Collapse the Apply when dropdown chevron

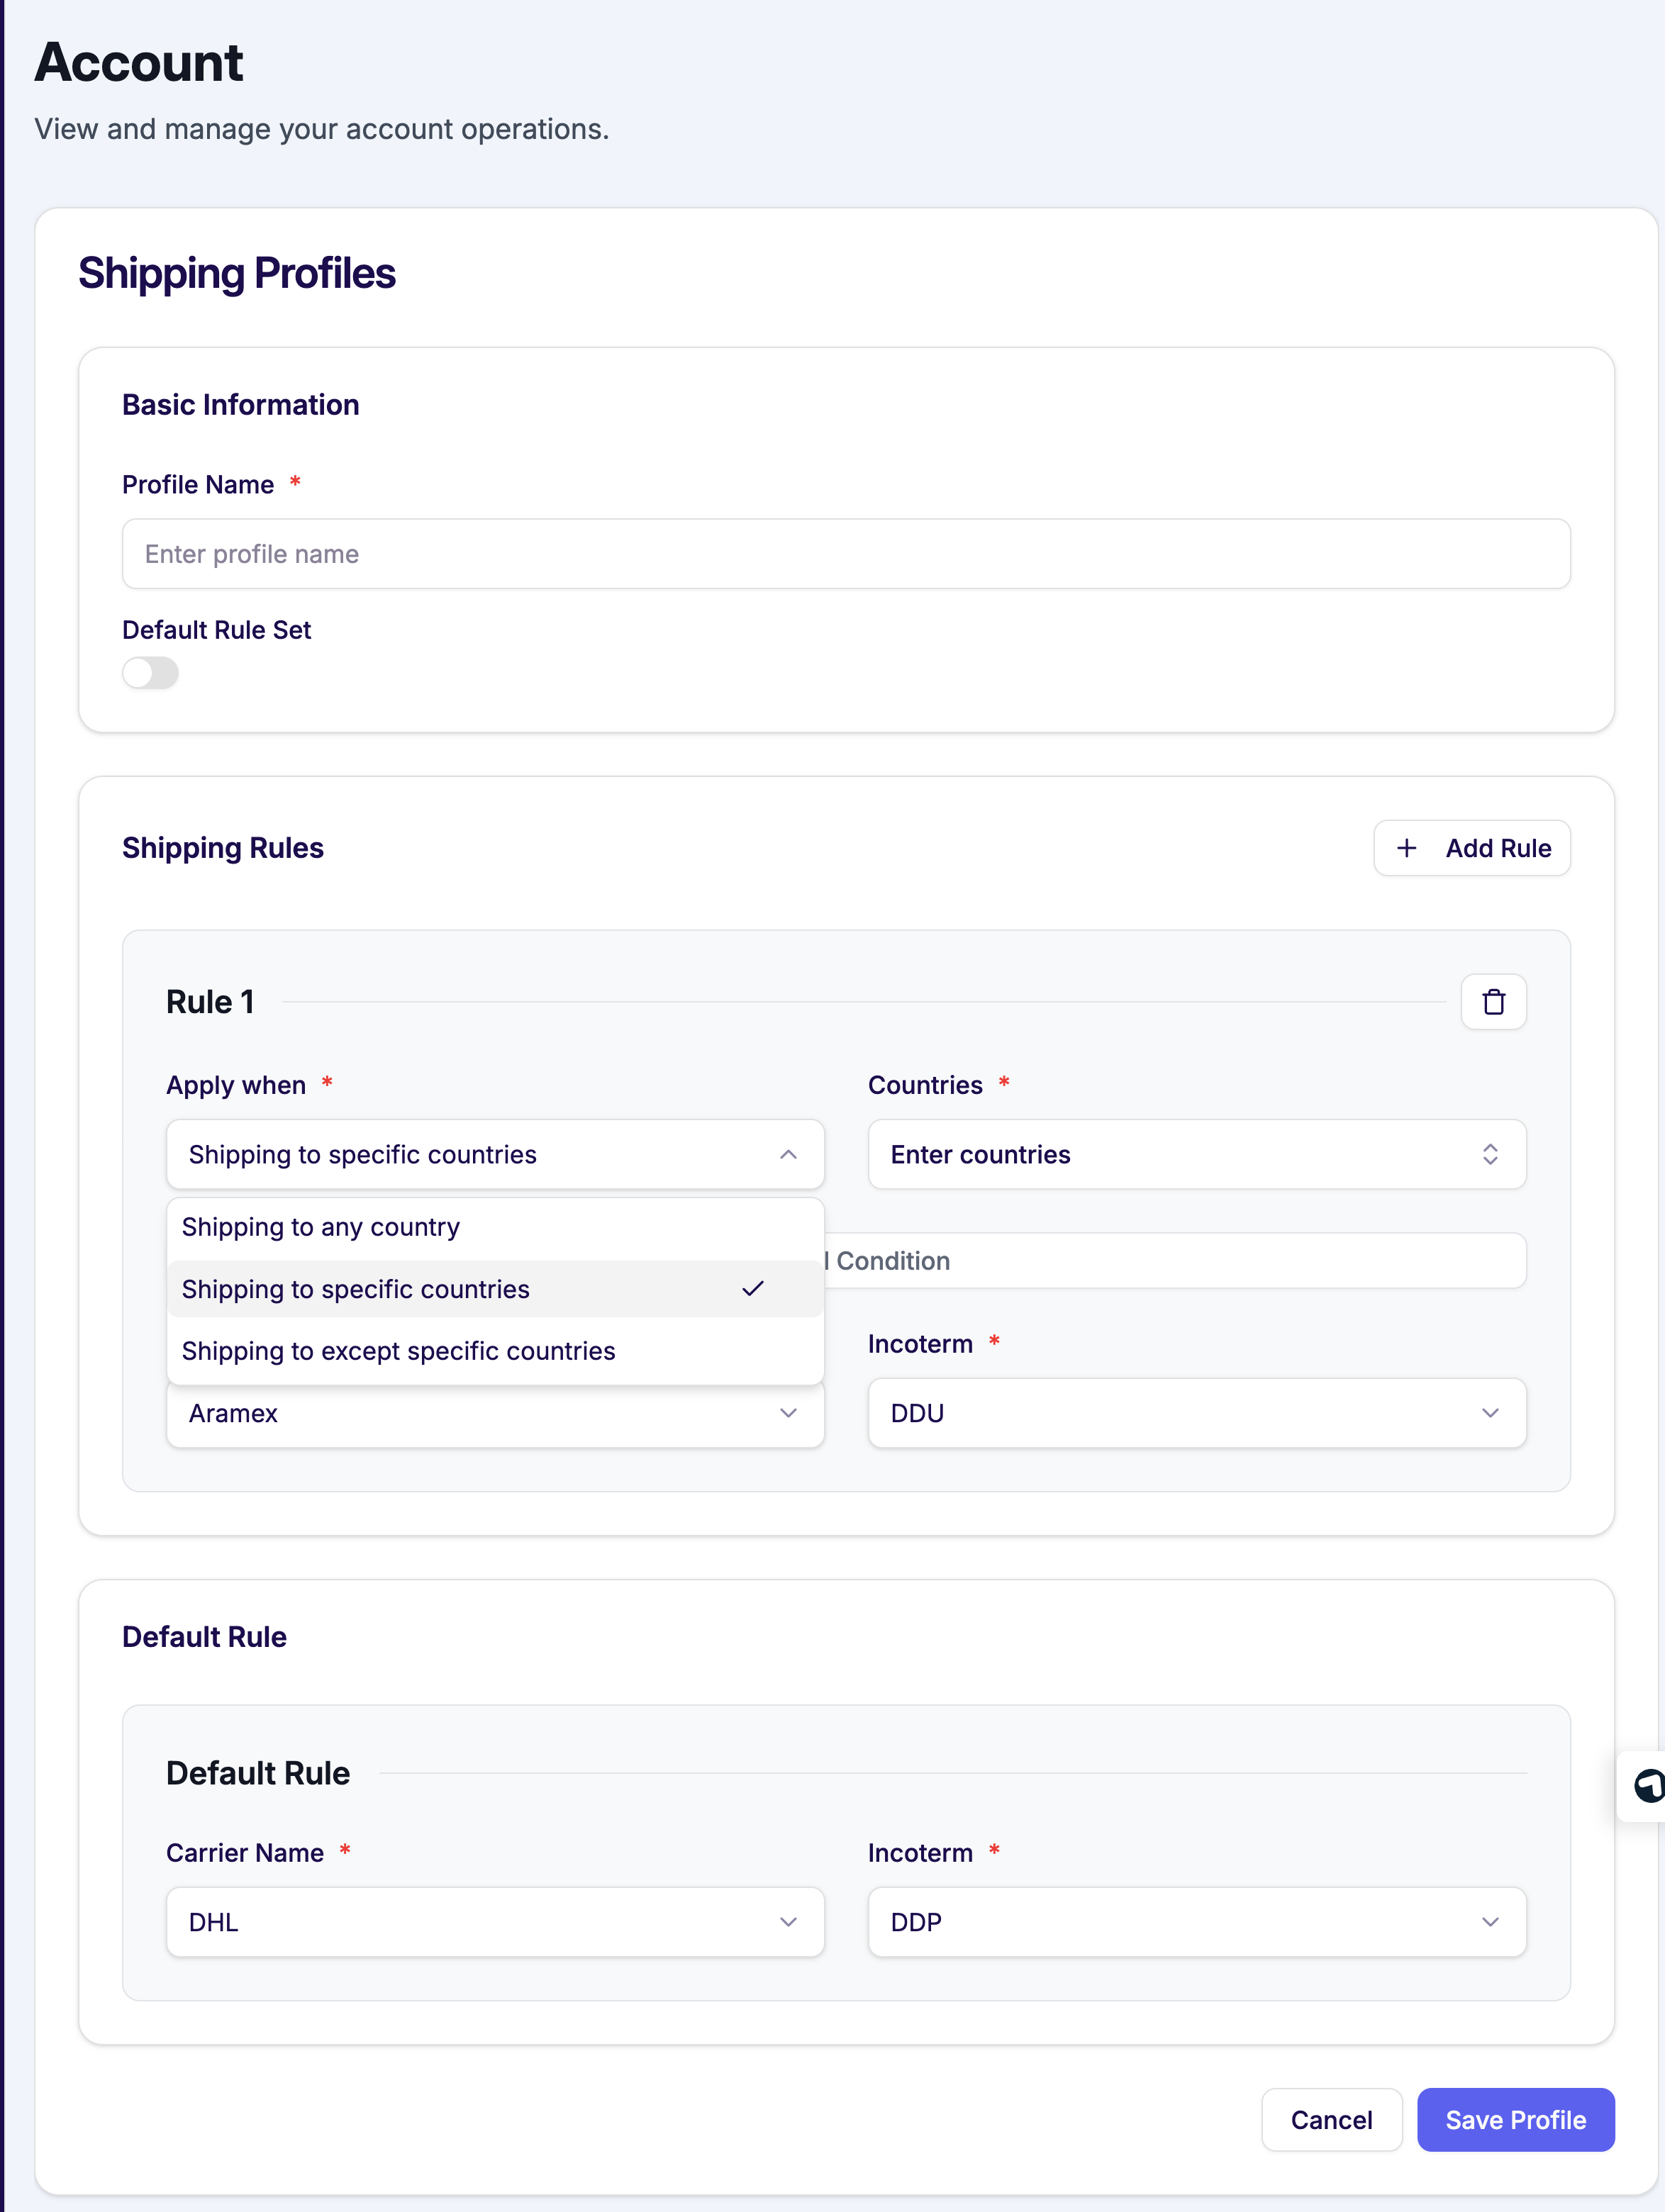[x=788, y=1154]
